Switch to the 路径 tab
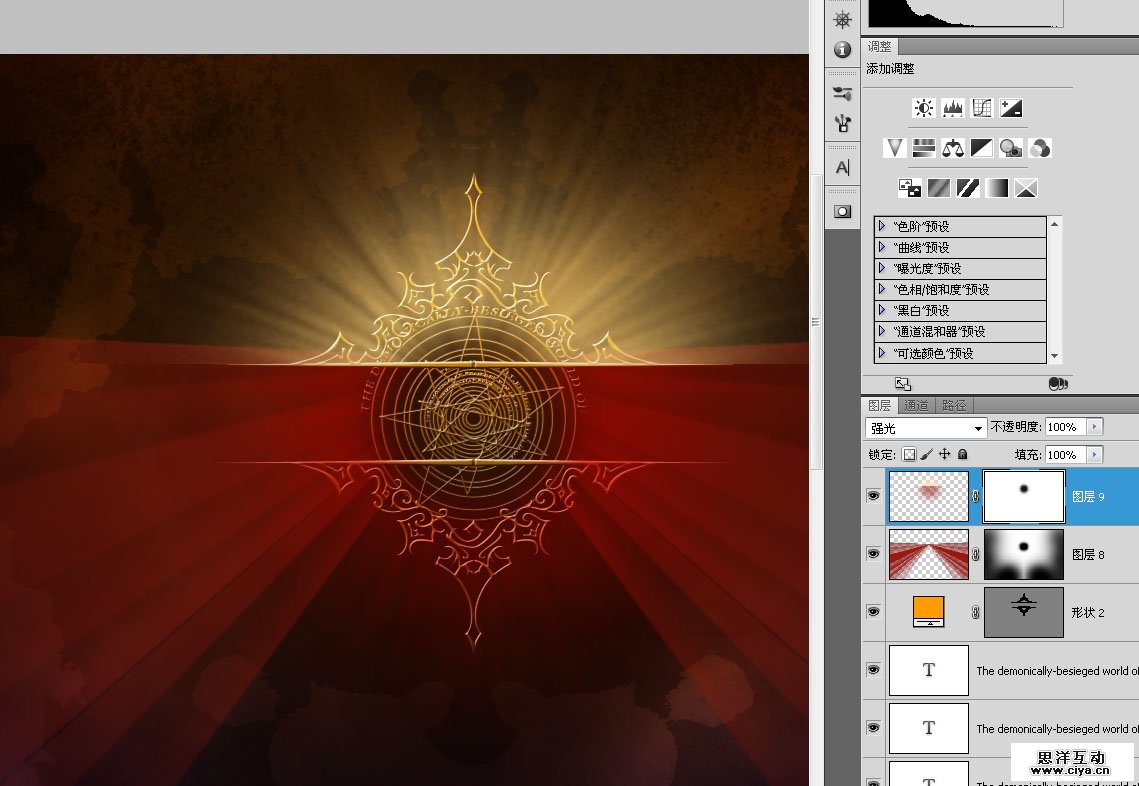Viewport: 1139px width, 786px height. (x=954, y=405)
